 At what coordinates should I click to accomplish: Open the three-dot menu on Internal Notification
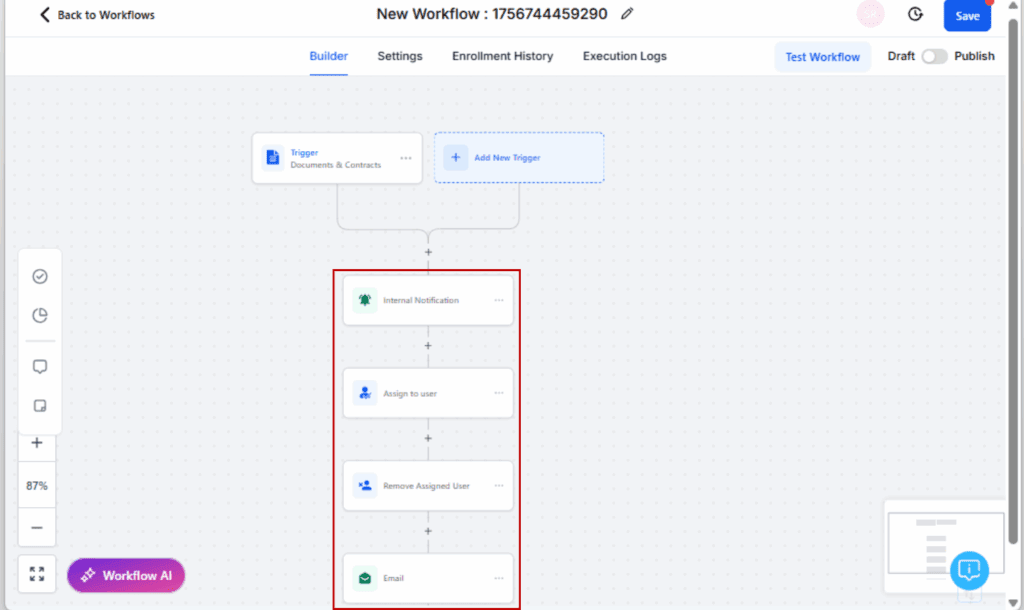tap(499, 300)
